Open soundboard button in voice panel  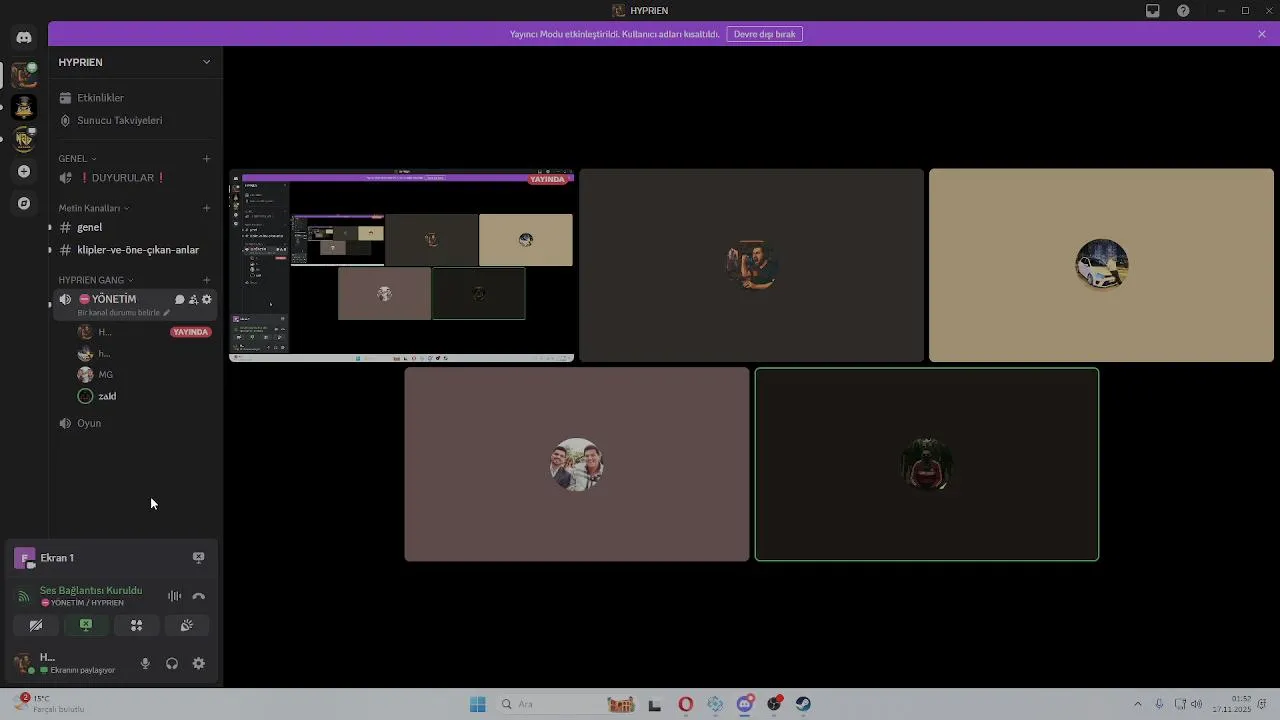[186, 625]
